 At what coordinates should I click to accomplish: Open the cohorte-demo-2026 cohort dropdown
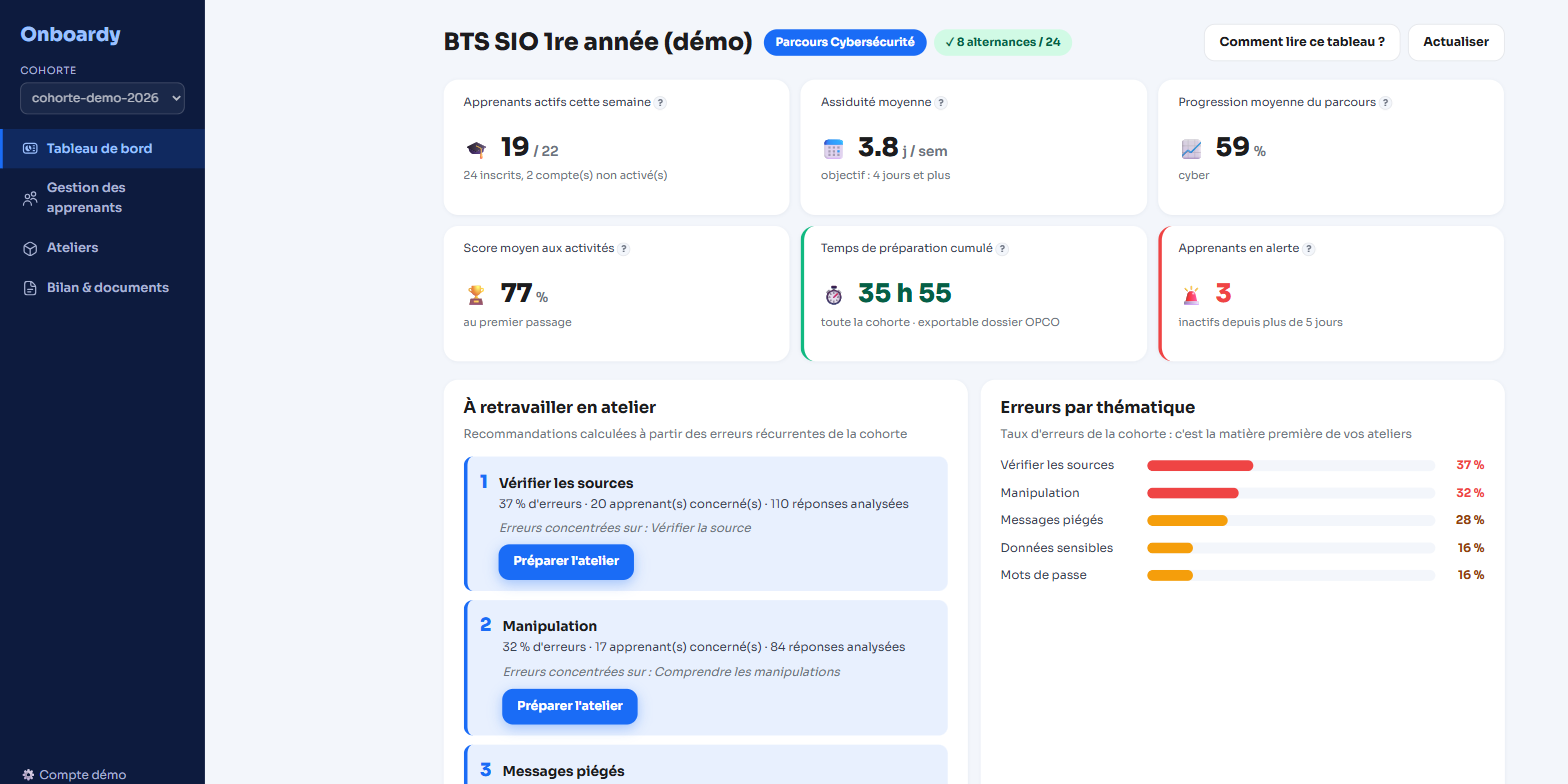coord(102,98)
